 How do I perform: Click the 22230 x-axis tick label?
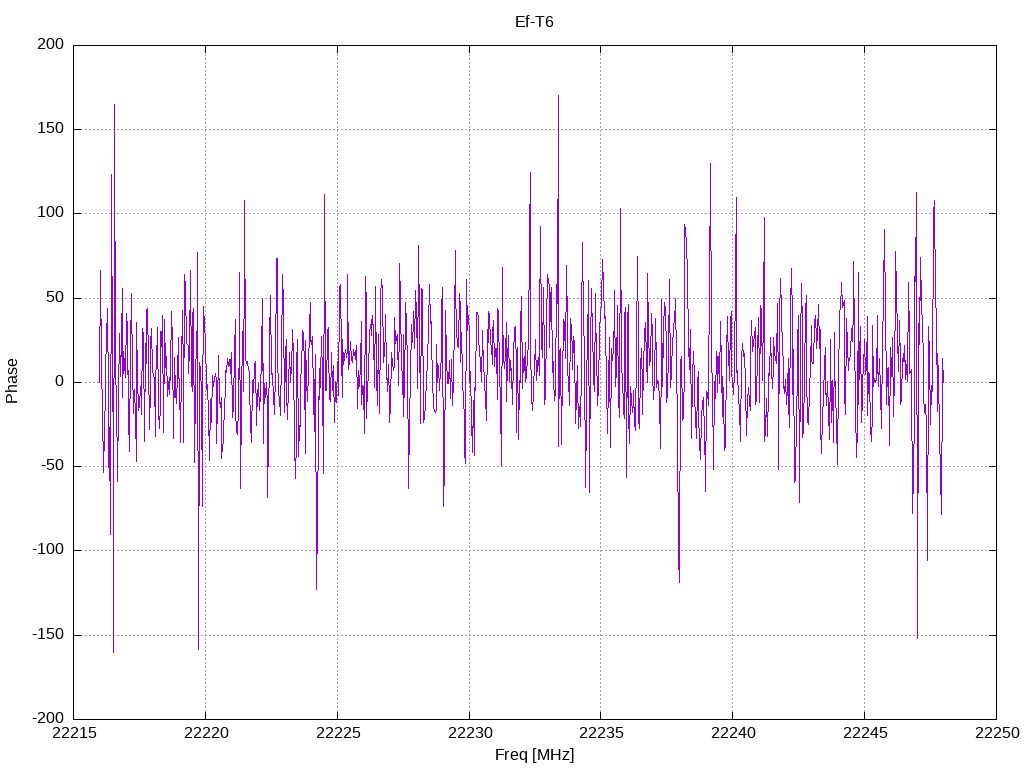point(470,733)
